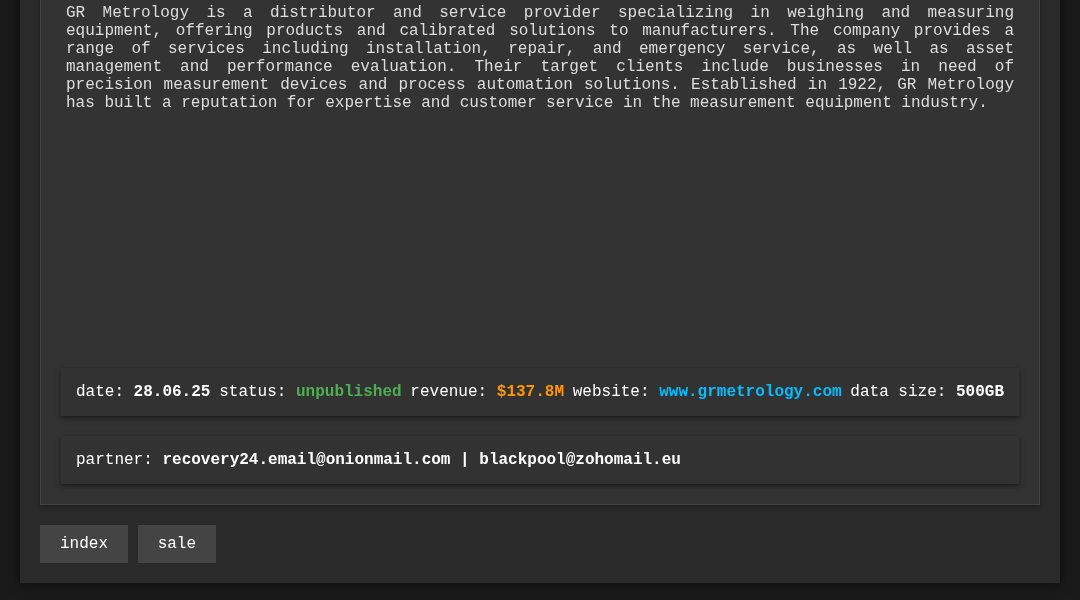Select the recovery24.email@onionmail.com partner address
Screen dimensions: 1080x600
click(307, 459)
